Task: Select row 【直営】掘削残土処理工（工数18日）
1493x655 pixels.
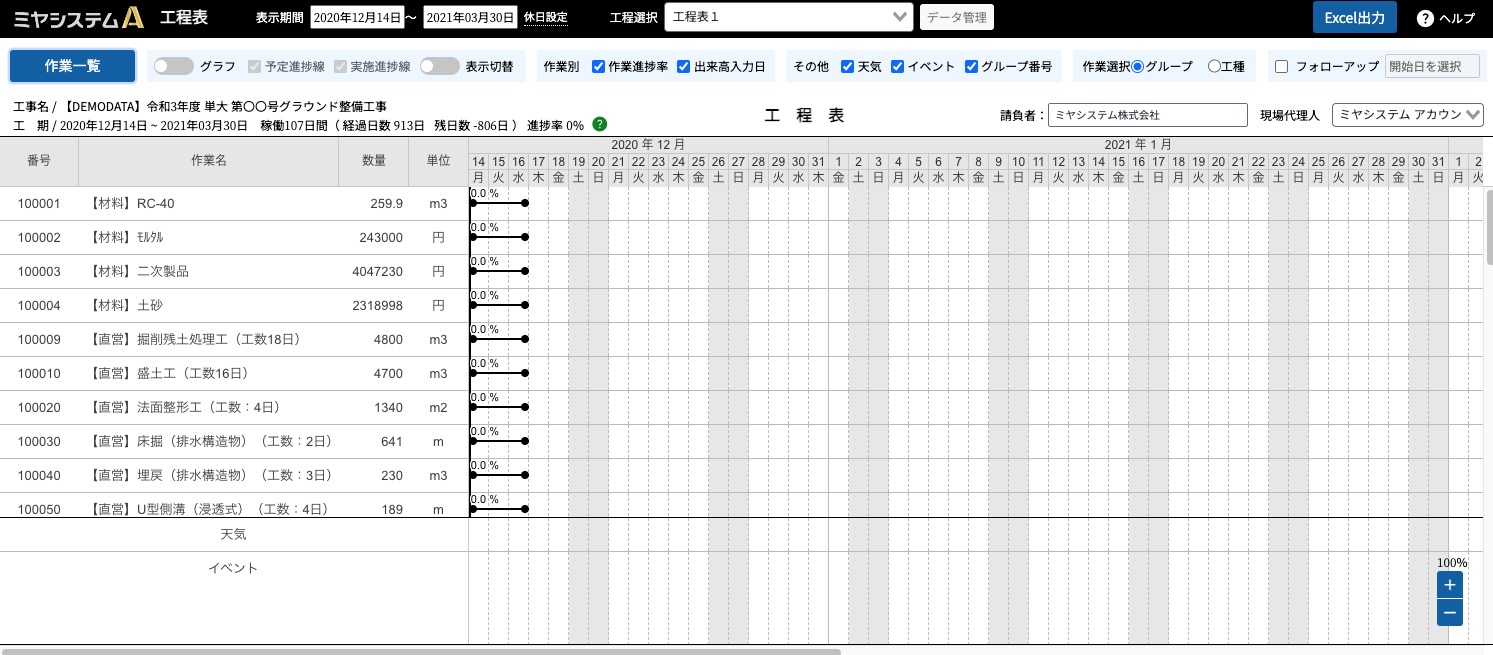Action: tap(234, 339)
